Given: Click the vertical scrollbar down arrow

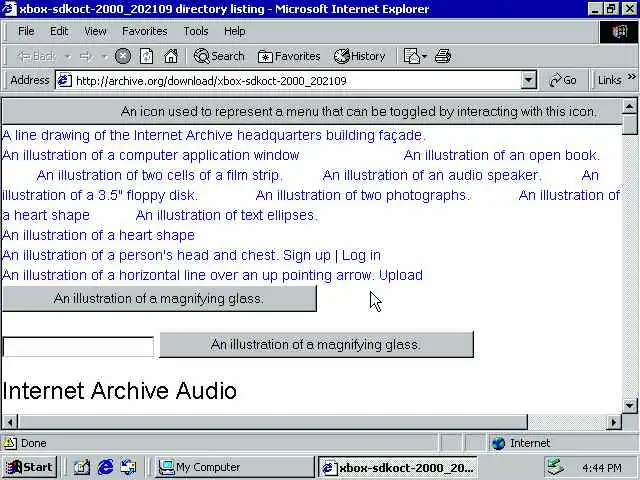Looking at the screenshot, I should pyautogui.click(x=629, y=405).
